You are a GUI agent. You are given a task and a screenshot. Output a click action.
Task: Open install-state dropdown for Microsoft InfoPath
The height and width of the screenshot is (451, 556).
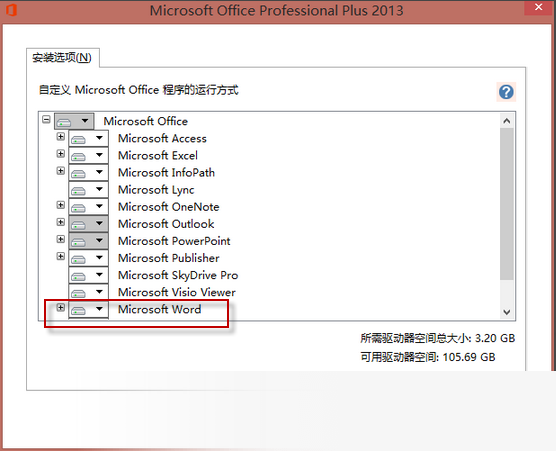(x=88, y=172)
